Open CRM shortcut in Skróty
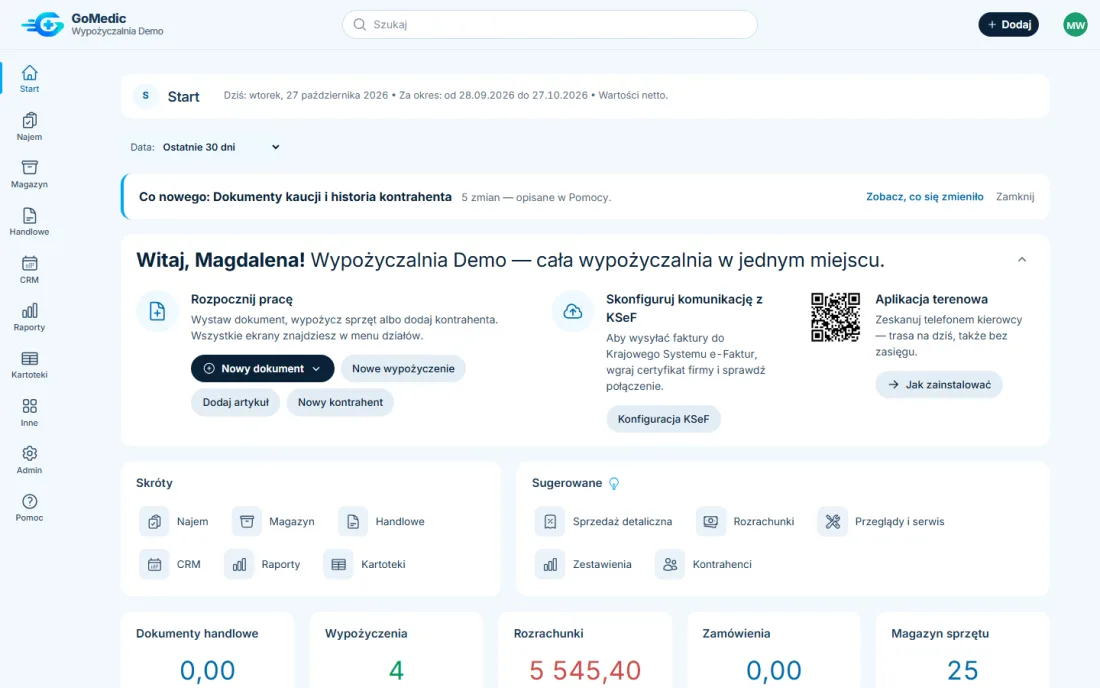 [170, 564]
